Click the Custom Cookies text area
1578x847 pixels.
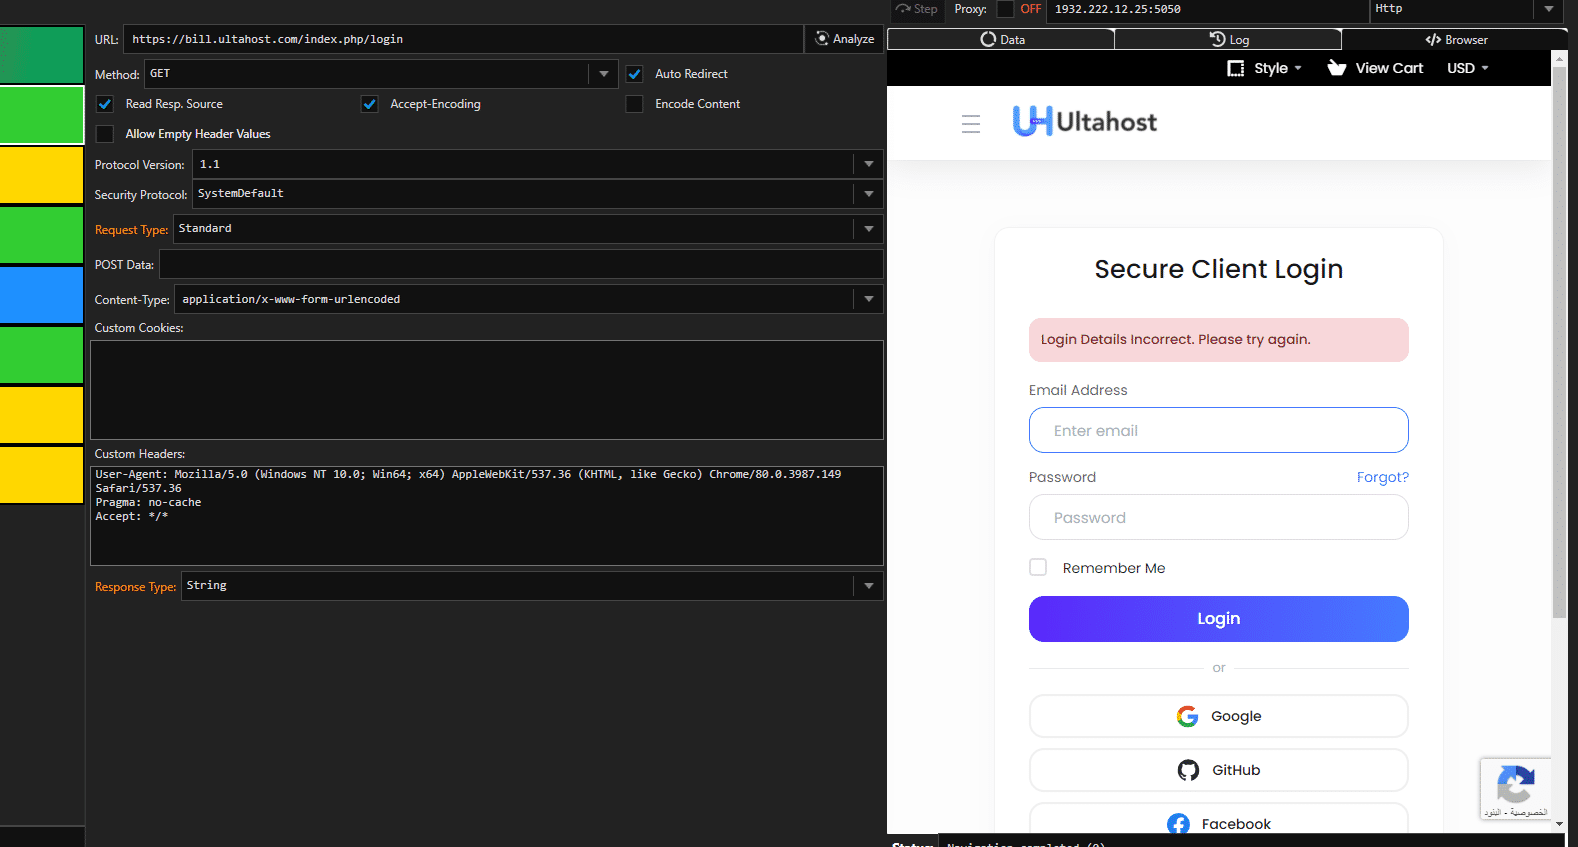click(x=487, y=390)
